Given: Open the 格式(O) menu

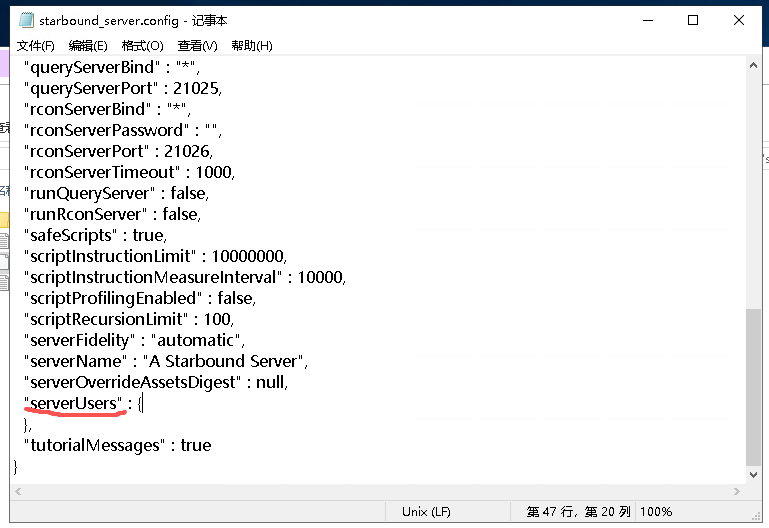Looking at the screenshot, I should click(x=142, y=46).
